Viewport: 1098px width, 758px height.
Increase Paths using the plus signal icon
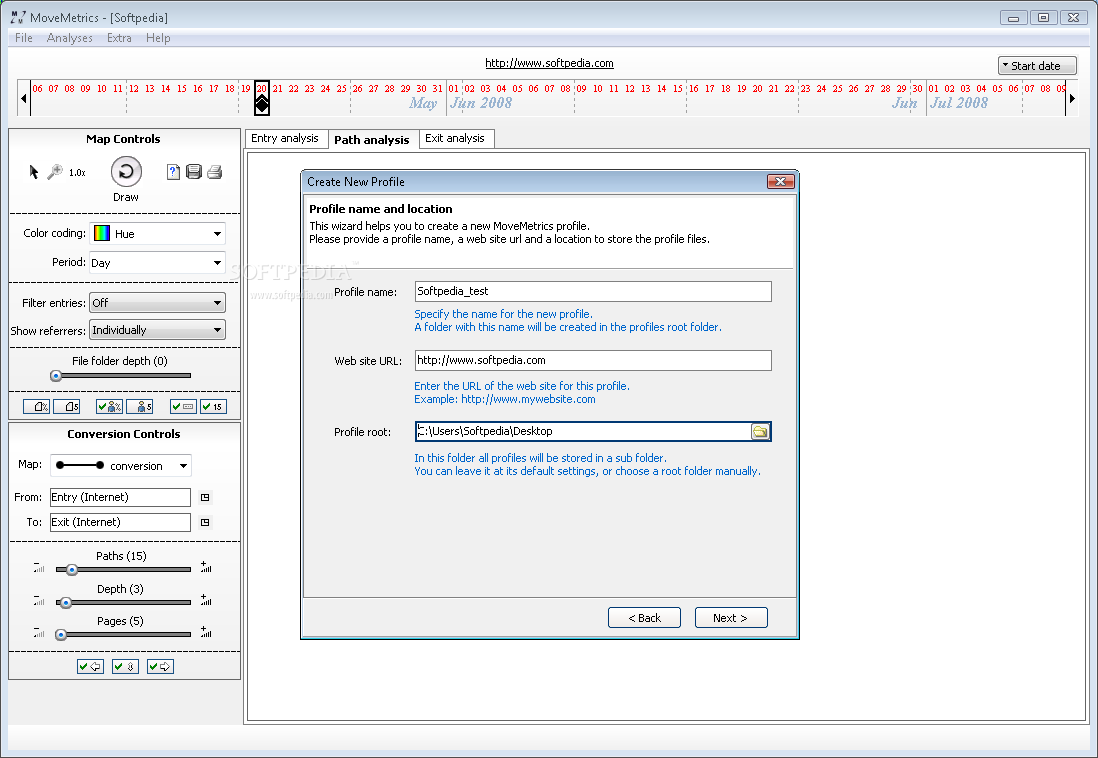click(206, 567)
